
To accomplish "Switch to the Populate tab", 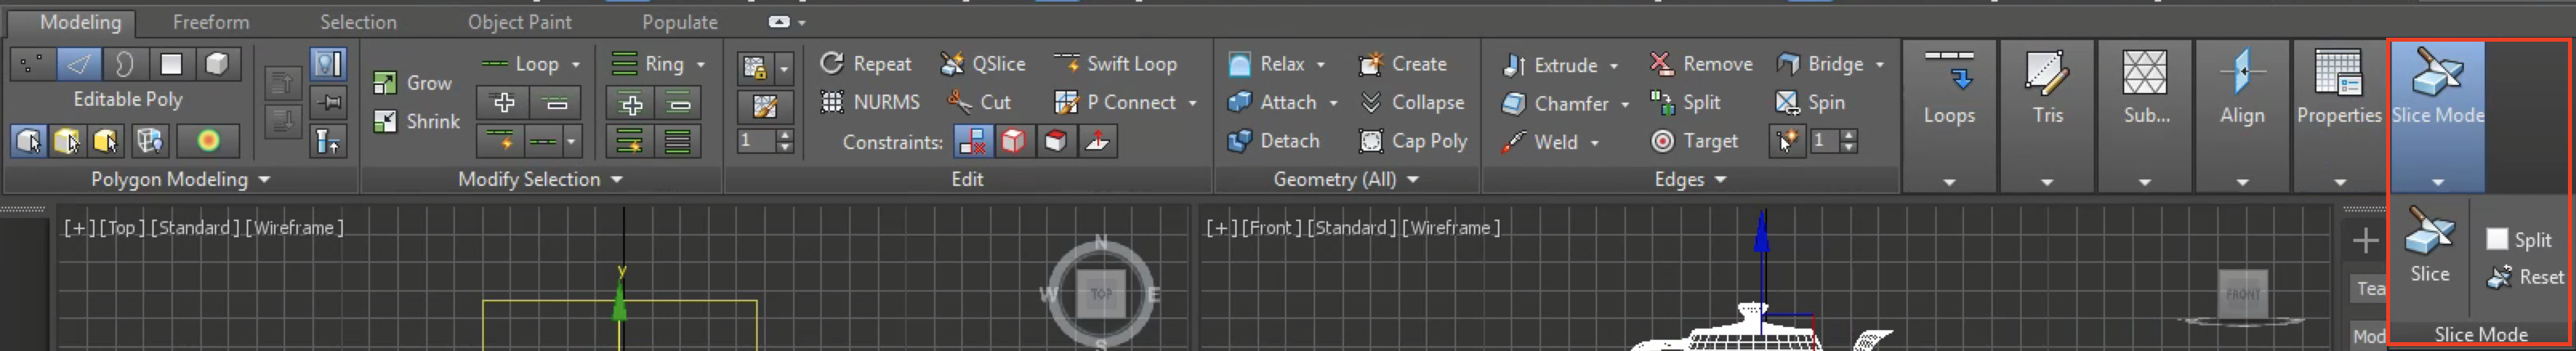I will (x=679, y=22).
